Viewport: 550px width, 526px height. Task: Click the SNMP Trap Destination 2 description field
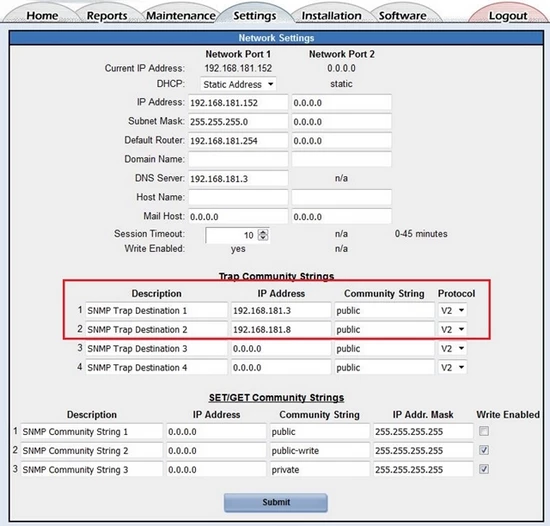156,329
